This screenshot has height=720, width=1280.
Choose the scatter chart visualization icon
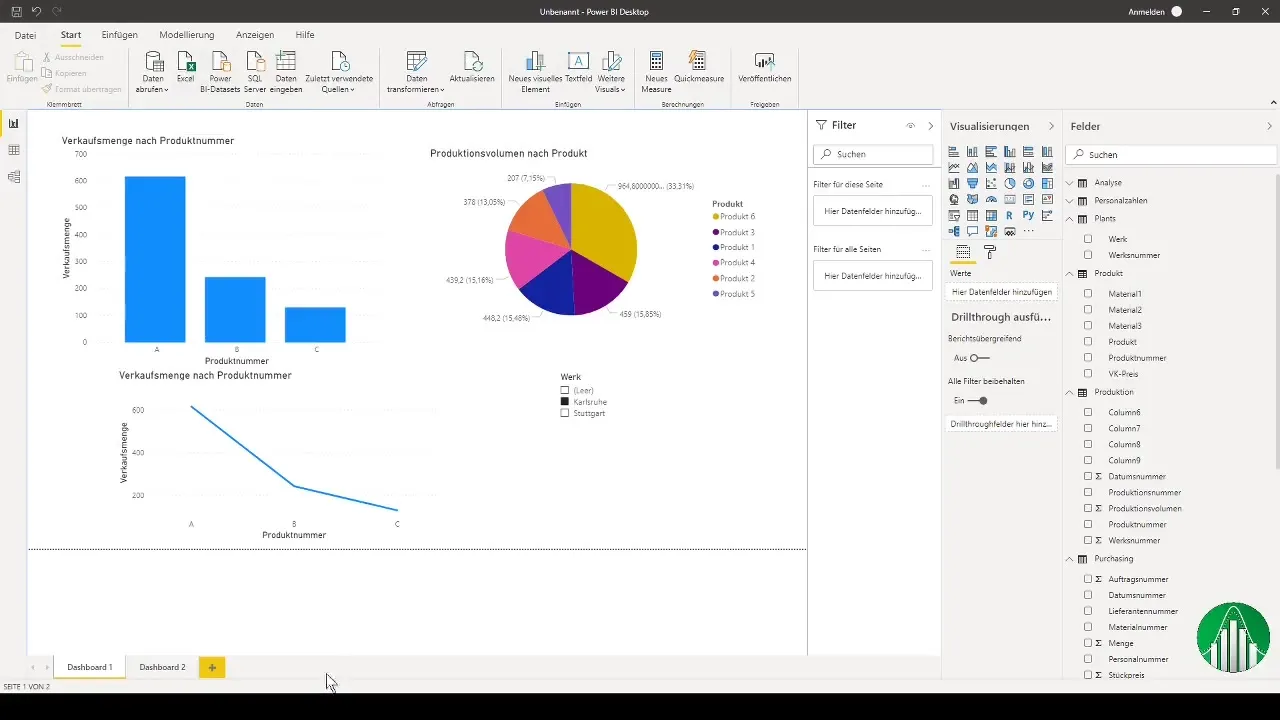pos(991,183)
